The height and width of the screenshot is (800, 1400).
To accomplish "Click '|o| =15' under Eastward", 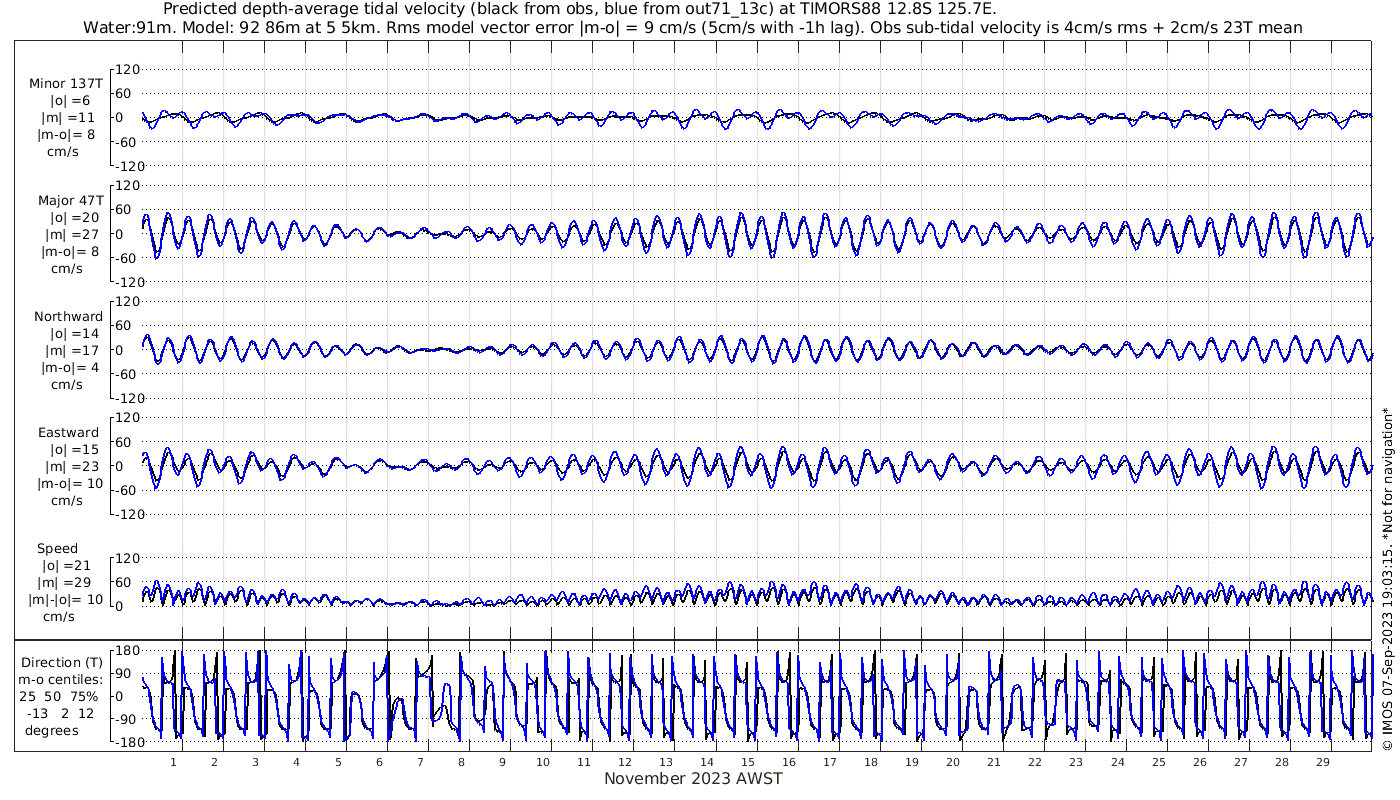I will click(x=74, y=449).
